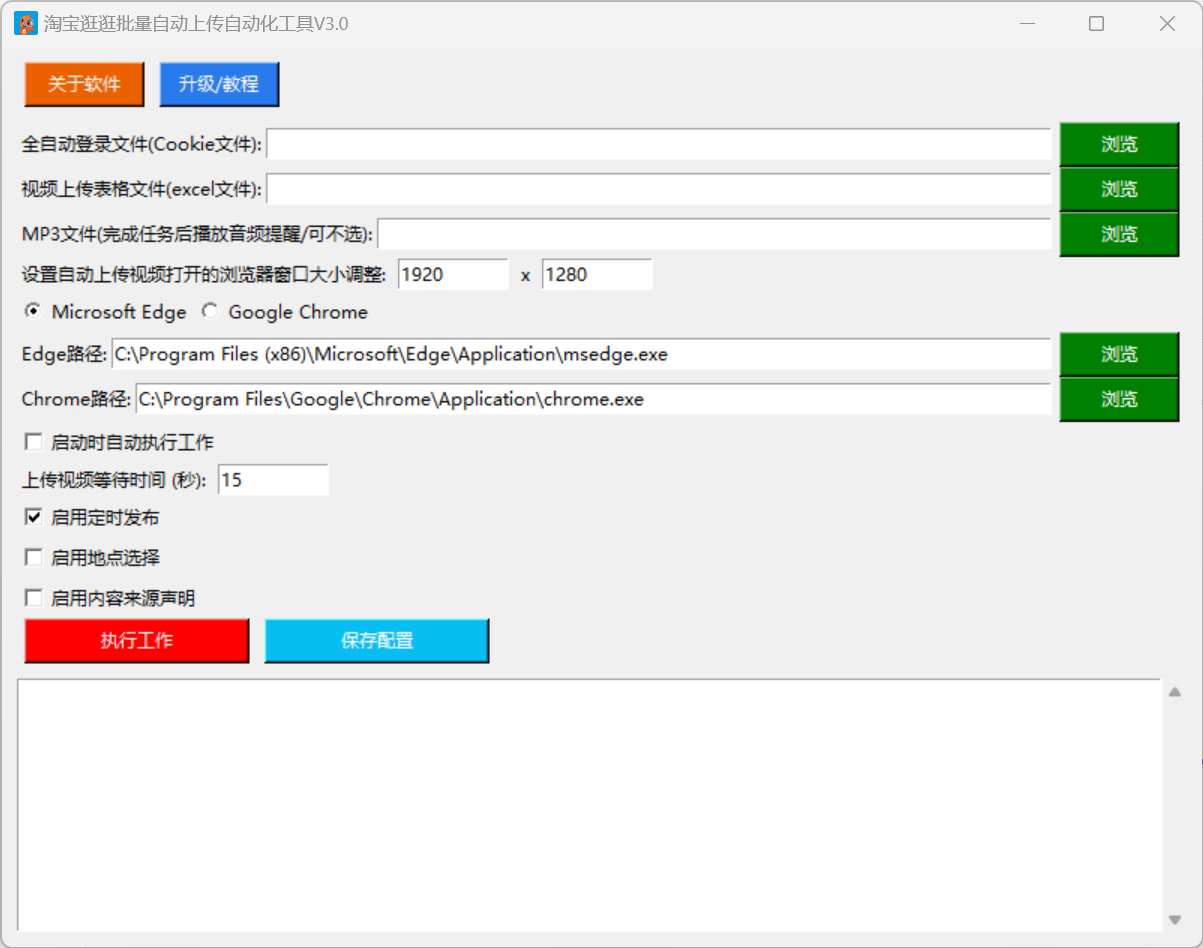Browse for the excel video upload file

pyautogui.click(x=1119, y=189)
